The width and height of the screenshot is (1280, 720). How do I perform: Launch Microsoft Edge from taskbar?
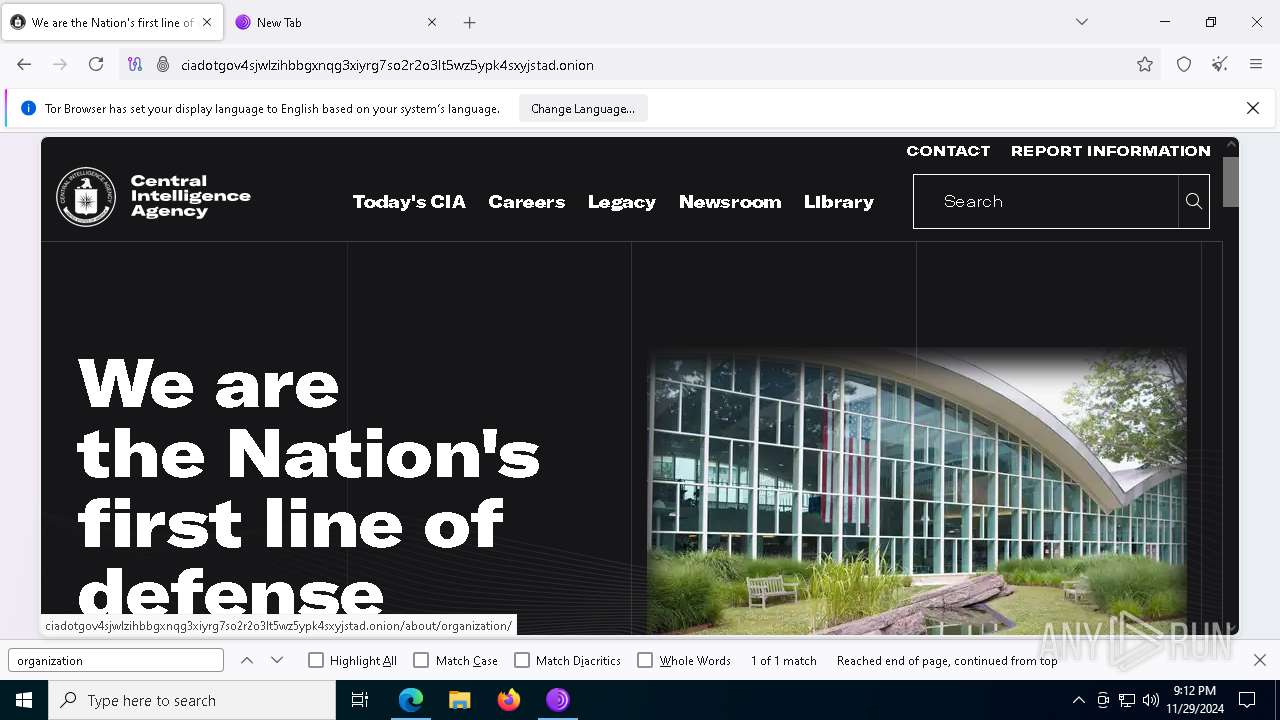[411, 700]
